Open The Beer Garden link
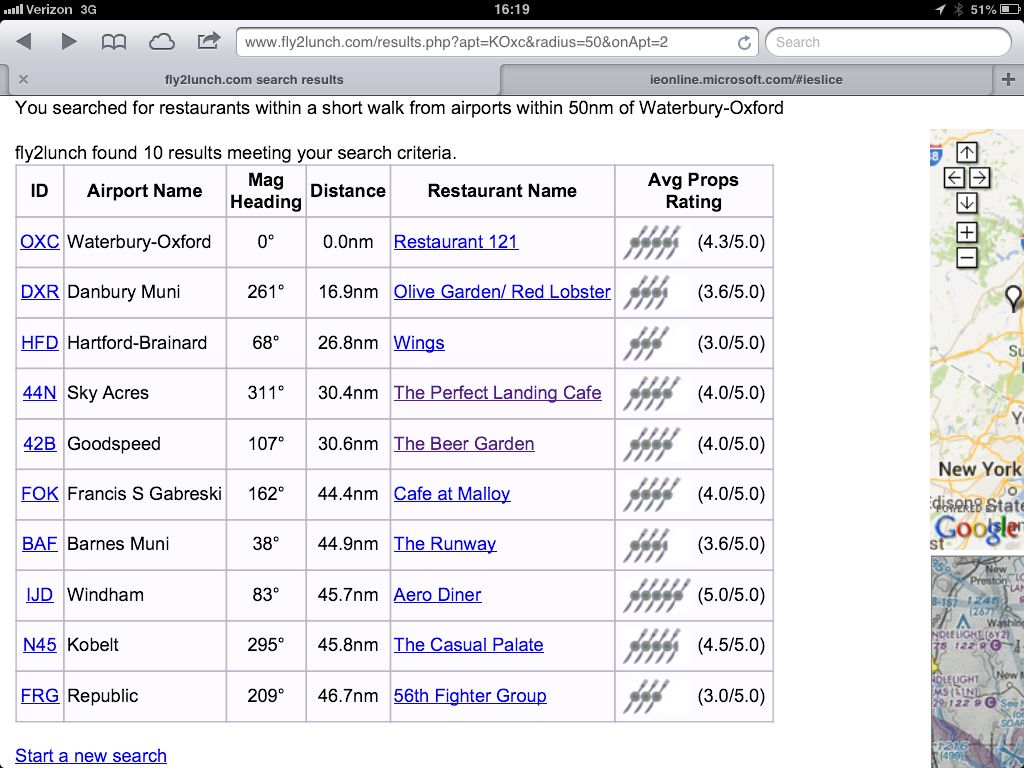Viewport: 1024px width, 768px height. pyautogui.click(x=464, y=443)
